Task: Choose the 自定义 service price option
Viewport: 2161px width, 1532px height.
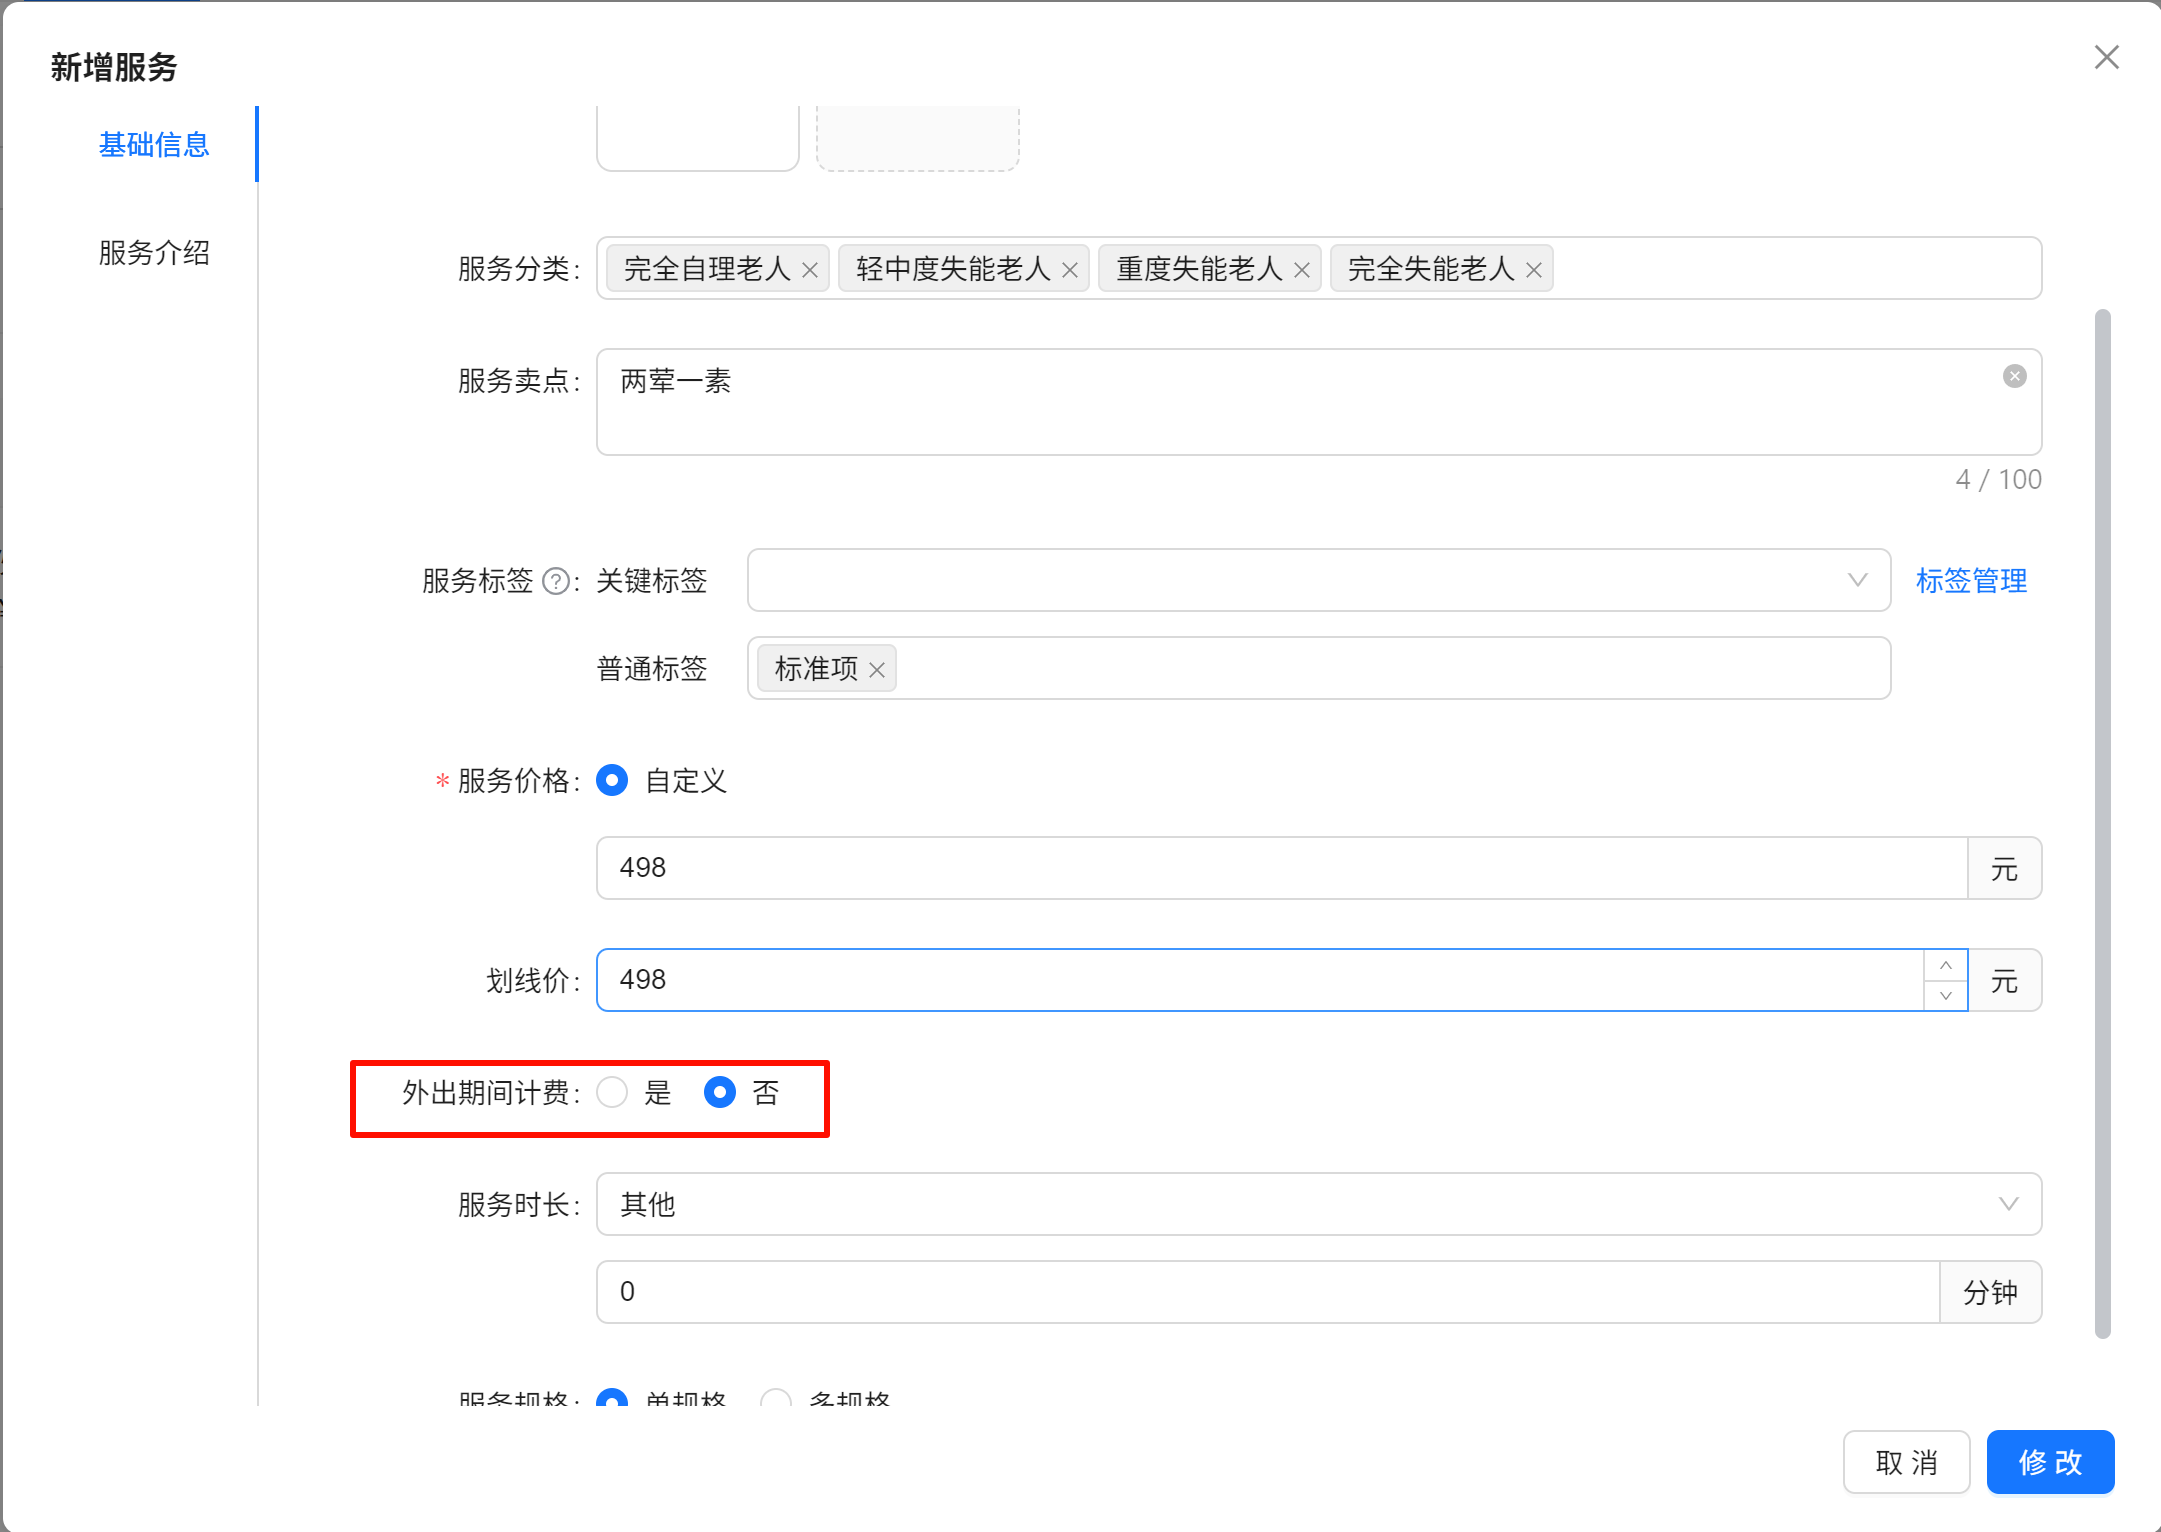Action: tap(612, 780)
